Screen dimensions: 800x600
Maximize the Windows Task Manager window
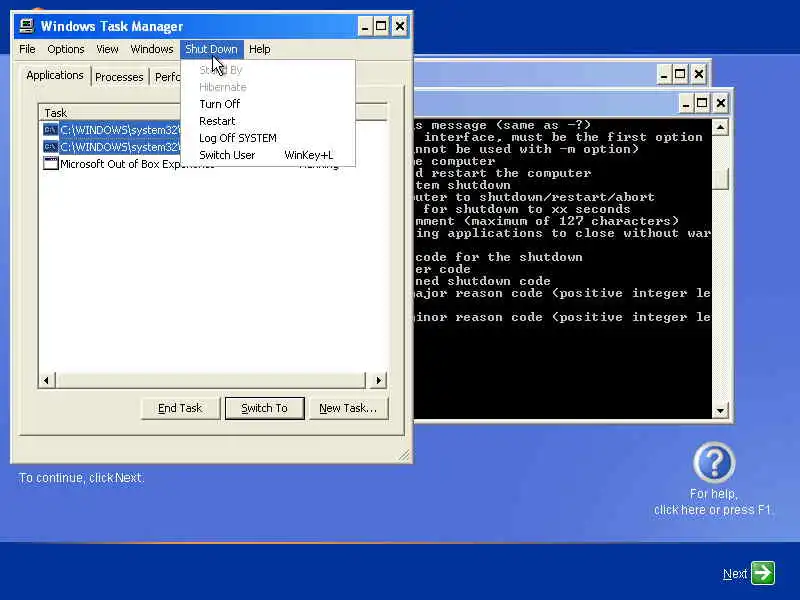click(x=381, y=26)
